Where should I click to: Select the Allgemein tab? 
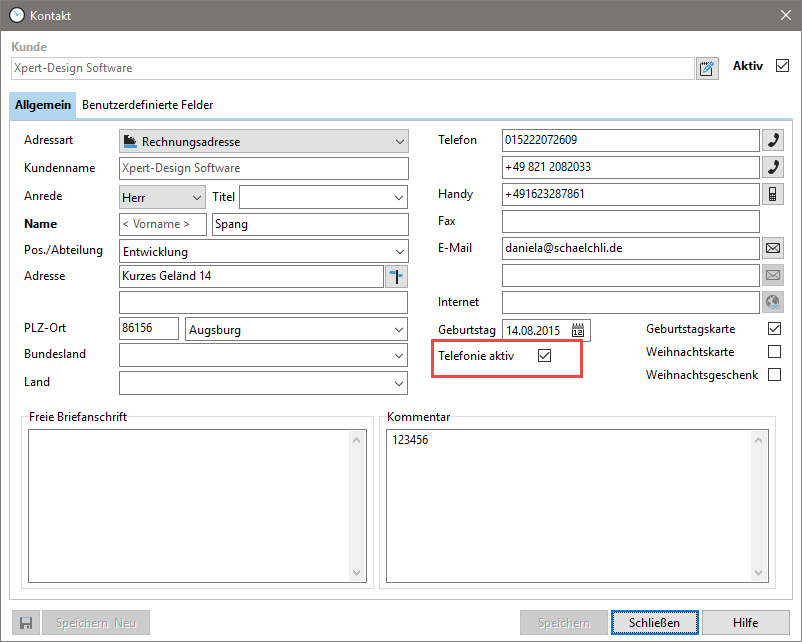point(43,105)
